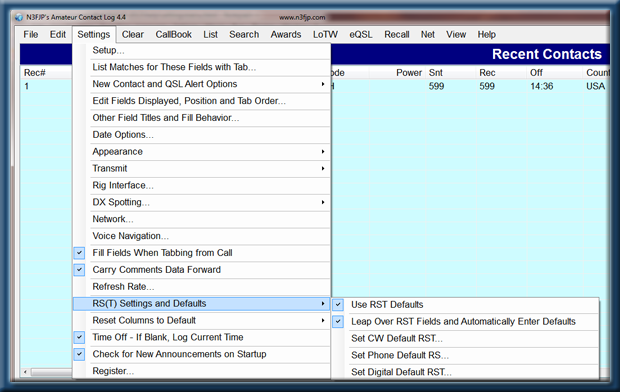The image size is (620, 392).
Task: Select Set Phone Default RS...
Action: coord(465,356)
